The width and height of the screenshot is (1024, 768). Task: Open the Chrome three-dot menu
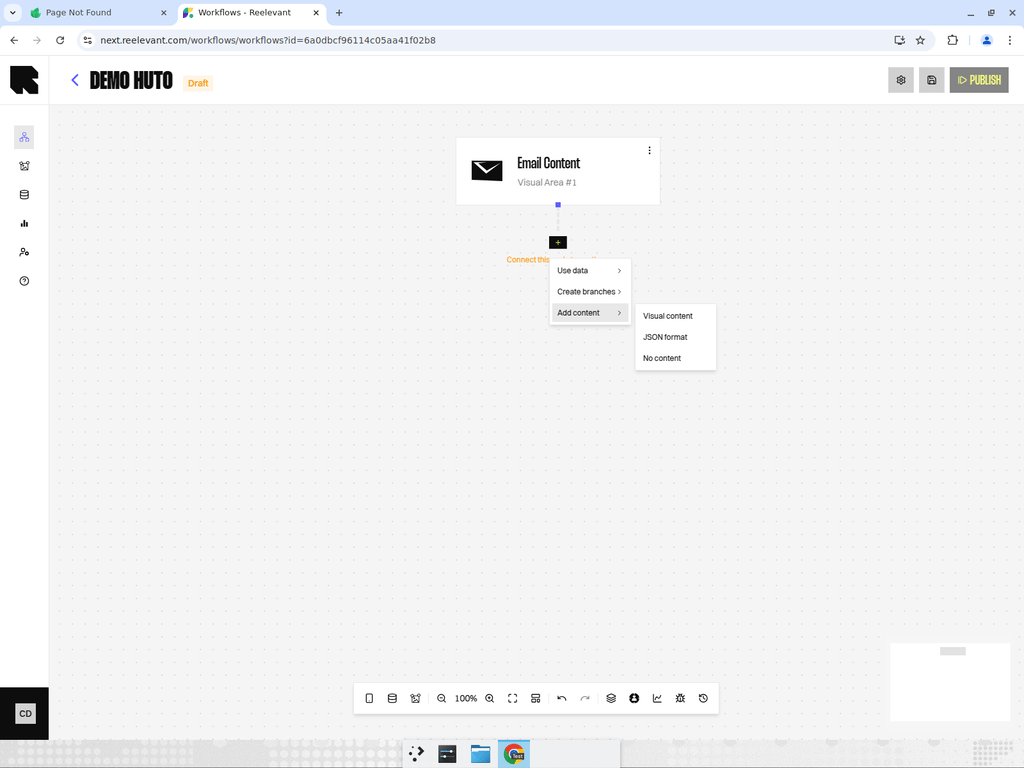click(x=1010, y=40)
